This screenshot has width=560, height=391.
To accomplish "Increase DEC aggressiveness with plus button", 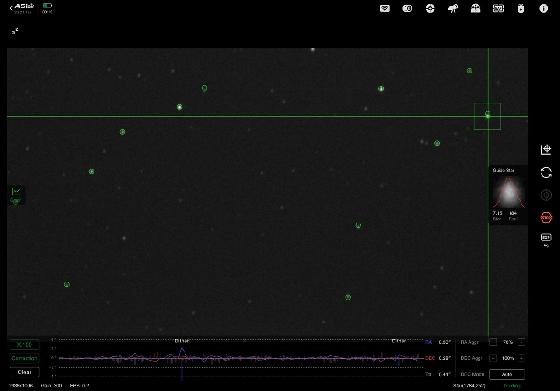I will pyautogui.click(x=521, y=358).
